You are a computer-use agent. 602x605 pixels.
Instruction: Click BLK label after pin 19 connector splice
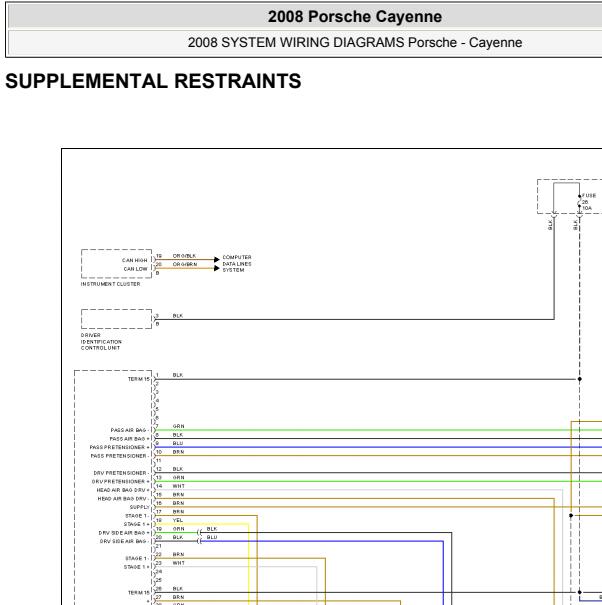pos(212,529)
